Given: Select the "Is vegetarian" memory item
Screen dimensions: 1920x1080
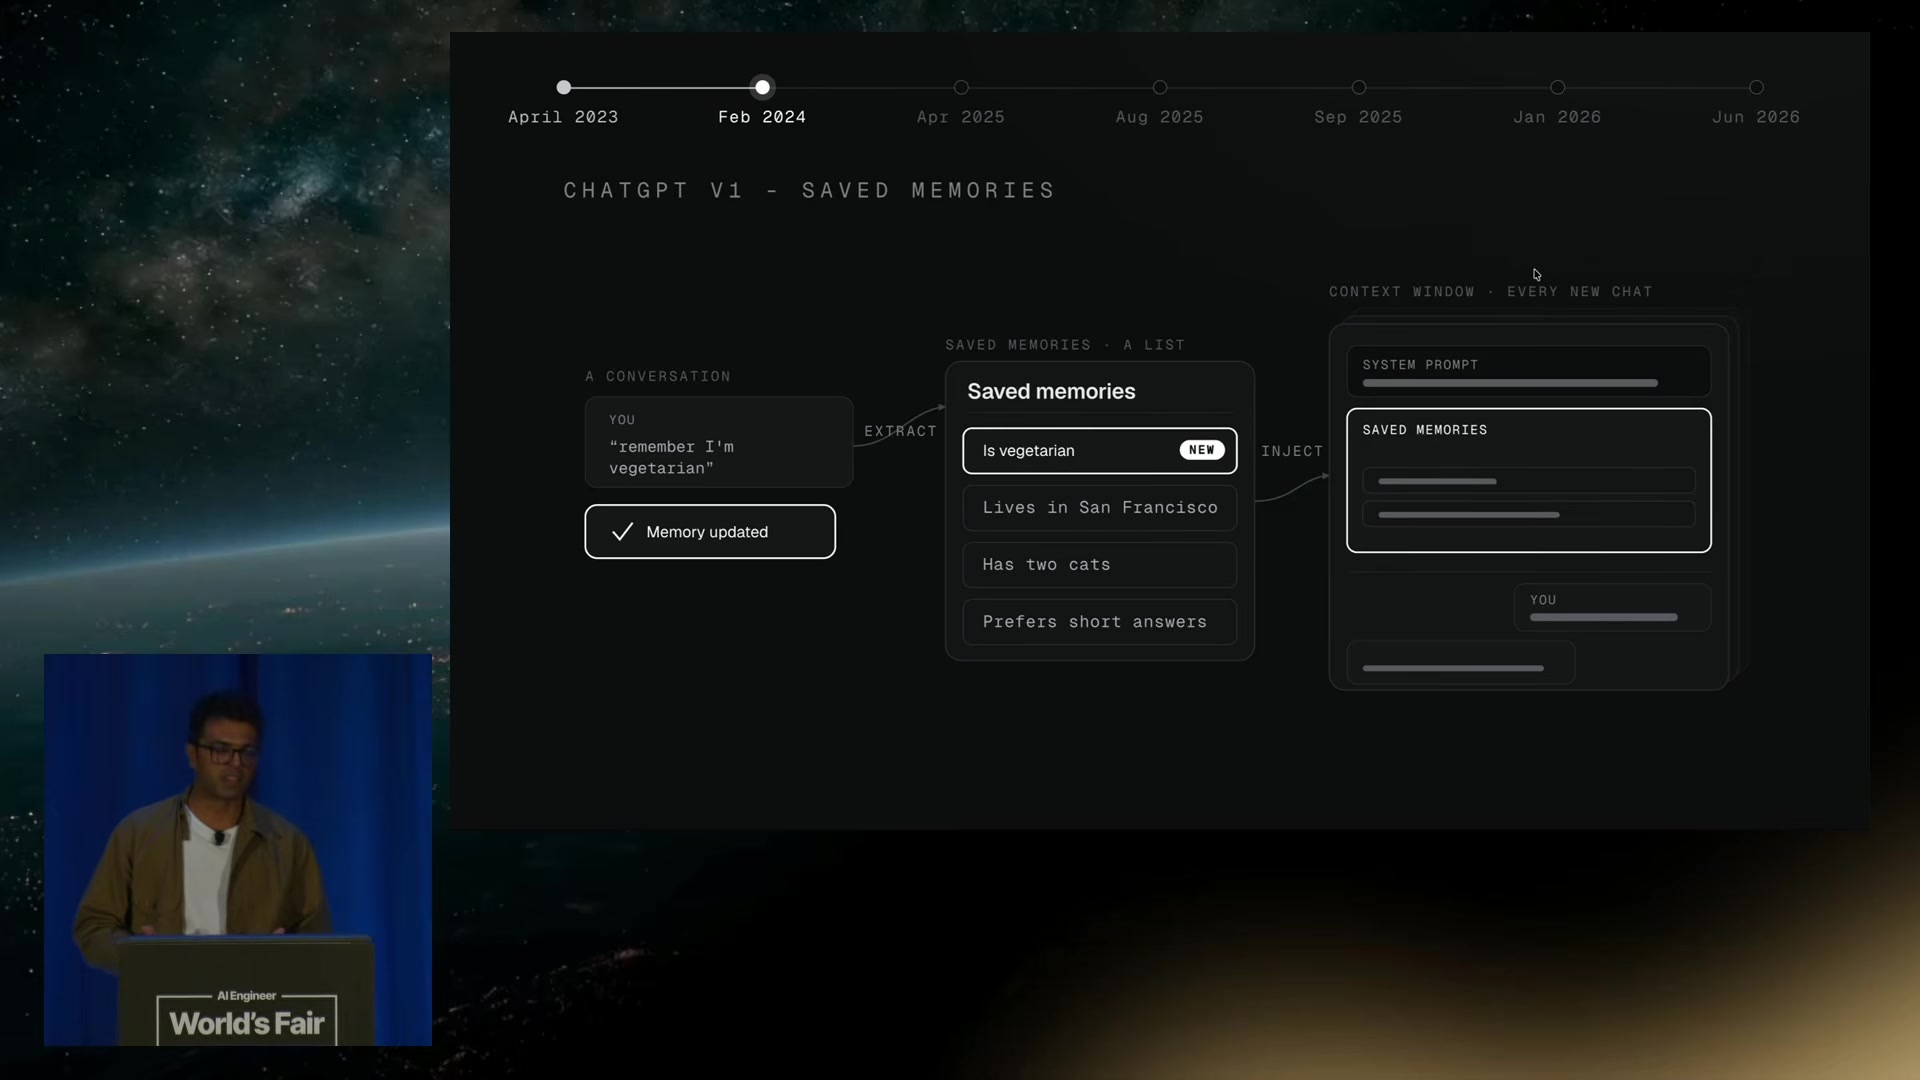Looking at the screenshot, I should click(x=1100, y=451).
